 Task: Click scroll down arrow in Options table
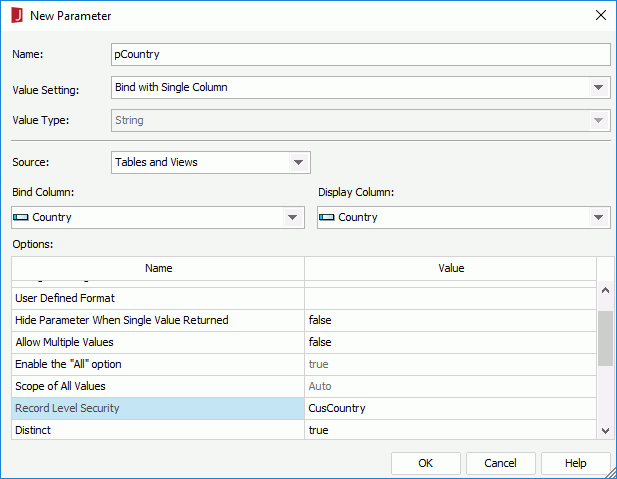pyautogui.click(x=606, y=431)
